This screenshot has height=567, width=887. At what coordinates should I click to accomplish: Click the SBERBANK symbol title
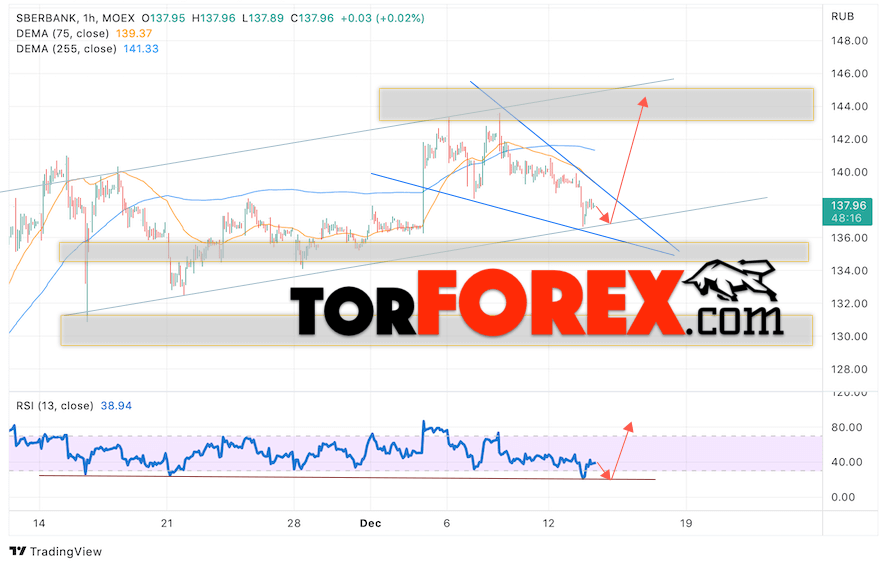75,18
